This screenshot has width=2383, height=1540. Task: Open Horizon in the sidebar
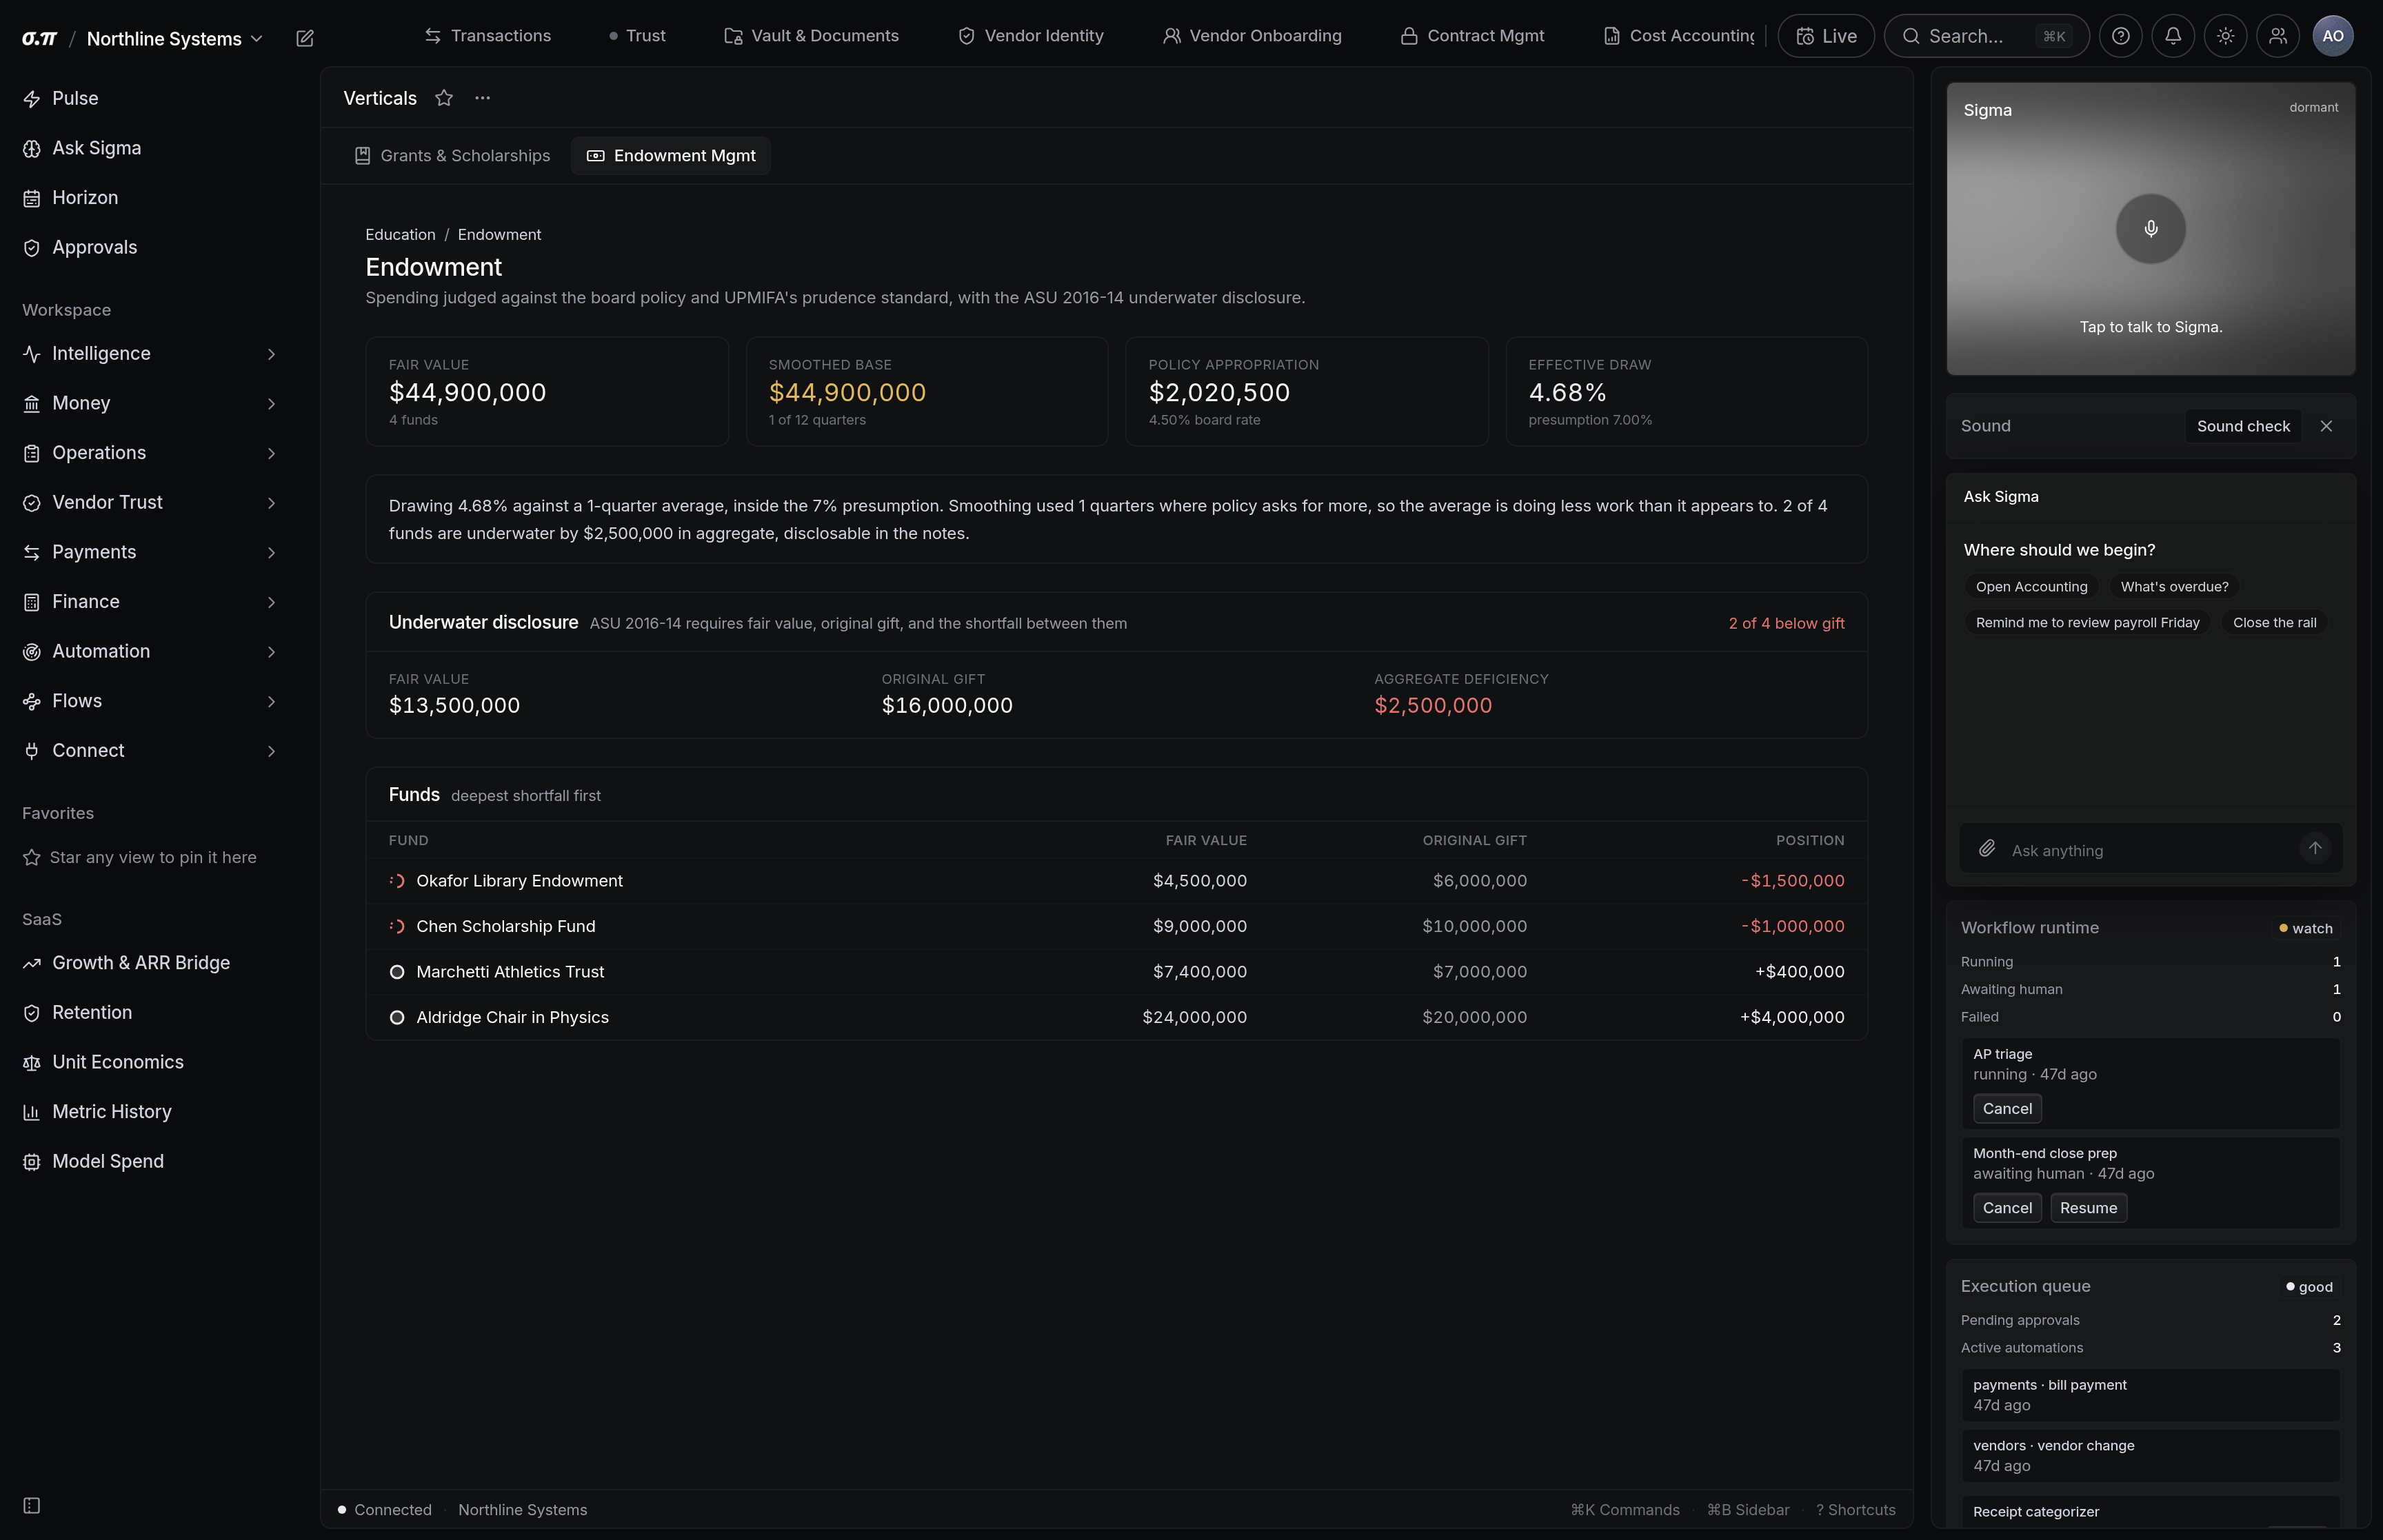[x=150, y=198]
